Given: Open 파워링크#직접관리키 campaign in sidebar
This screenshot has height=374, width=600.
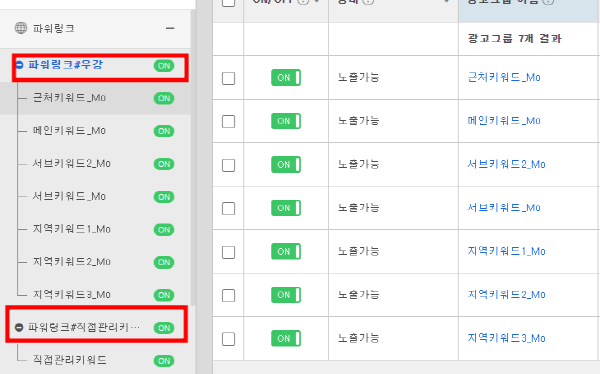Looking at the screenshot, I should (x=84, y=327).
